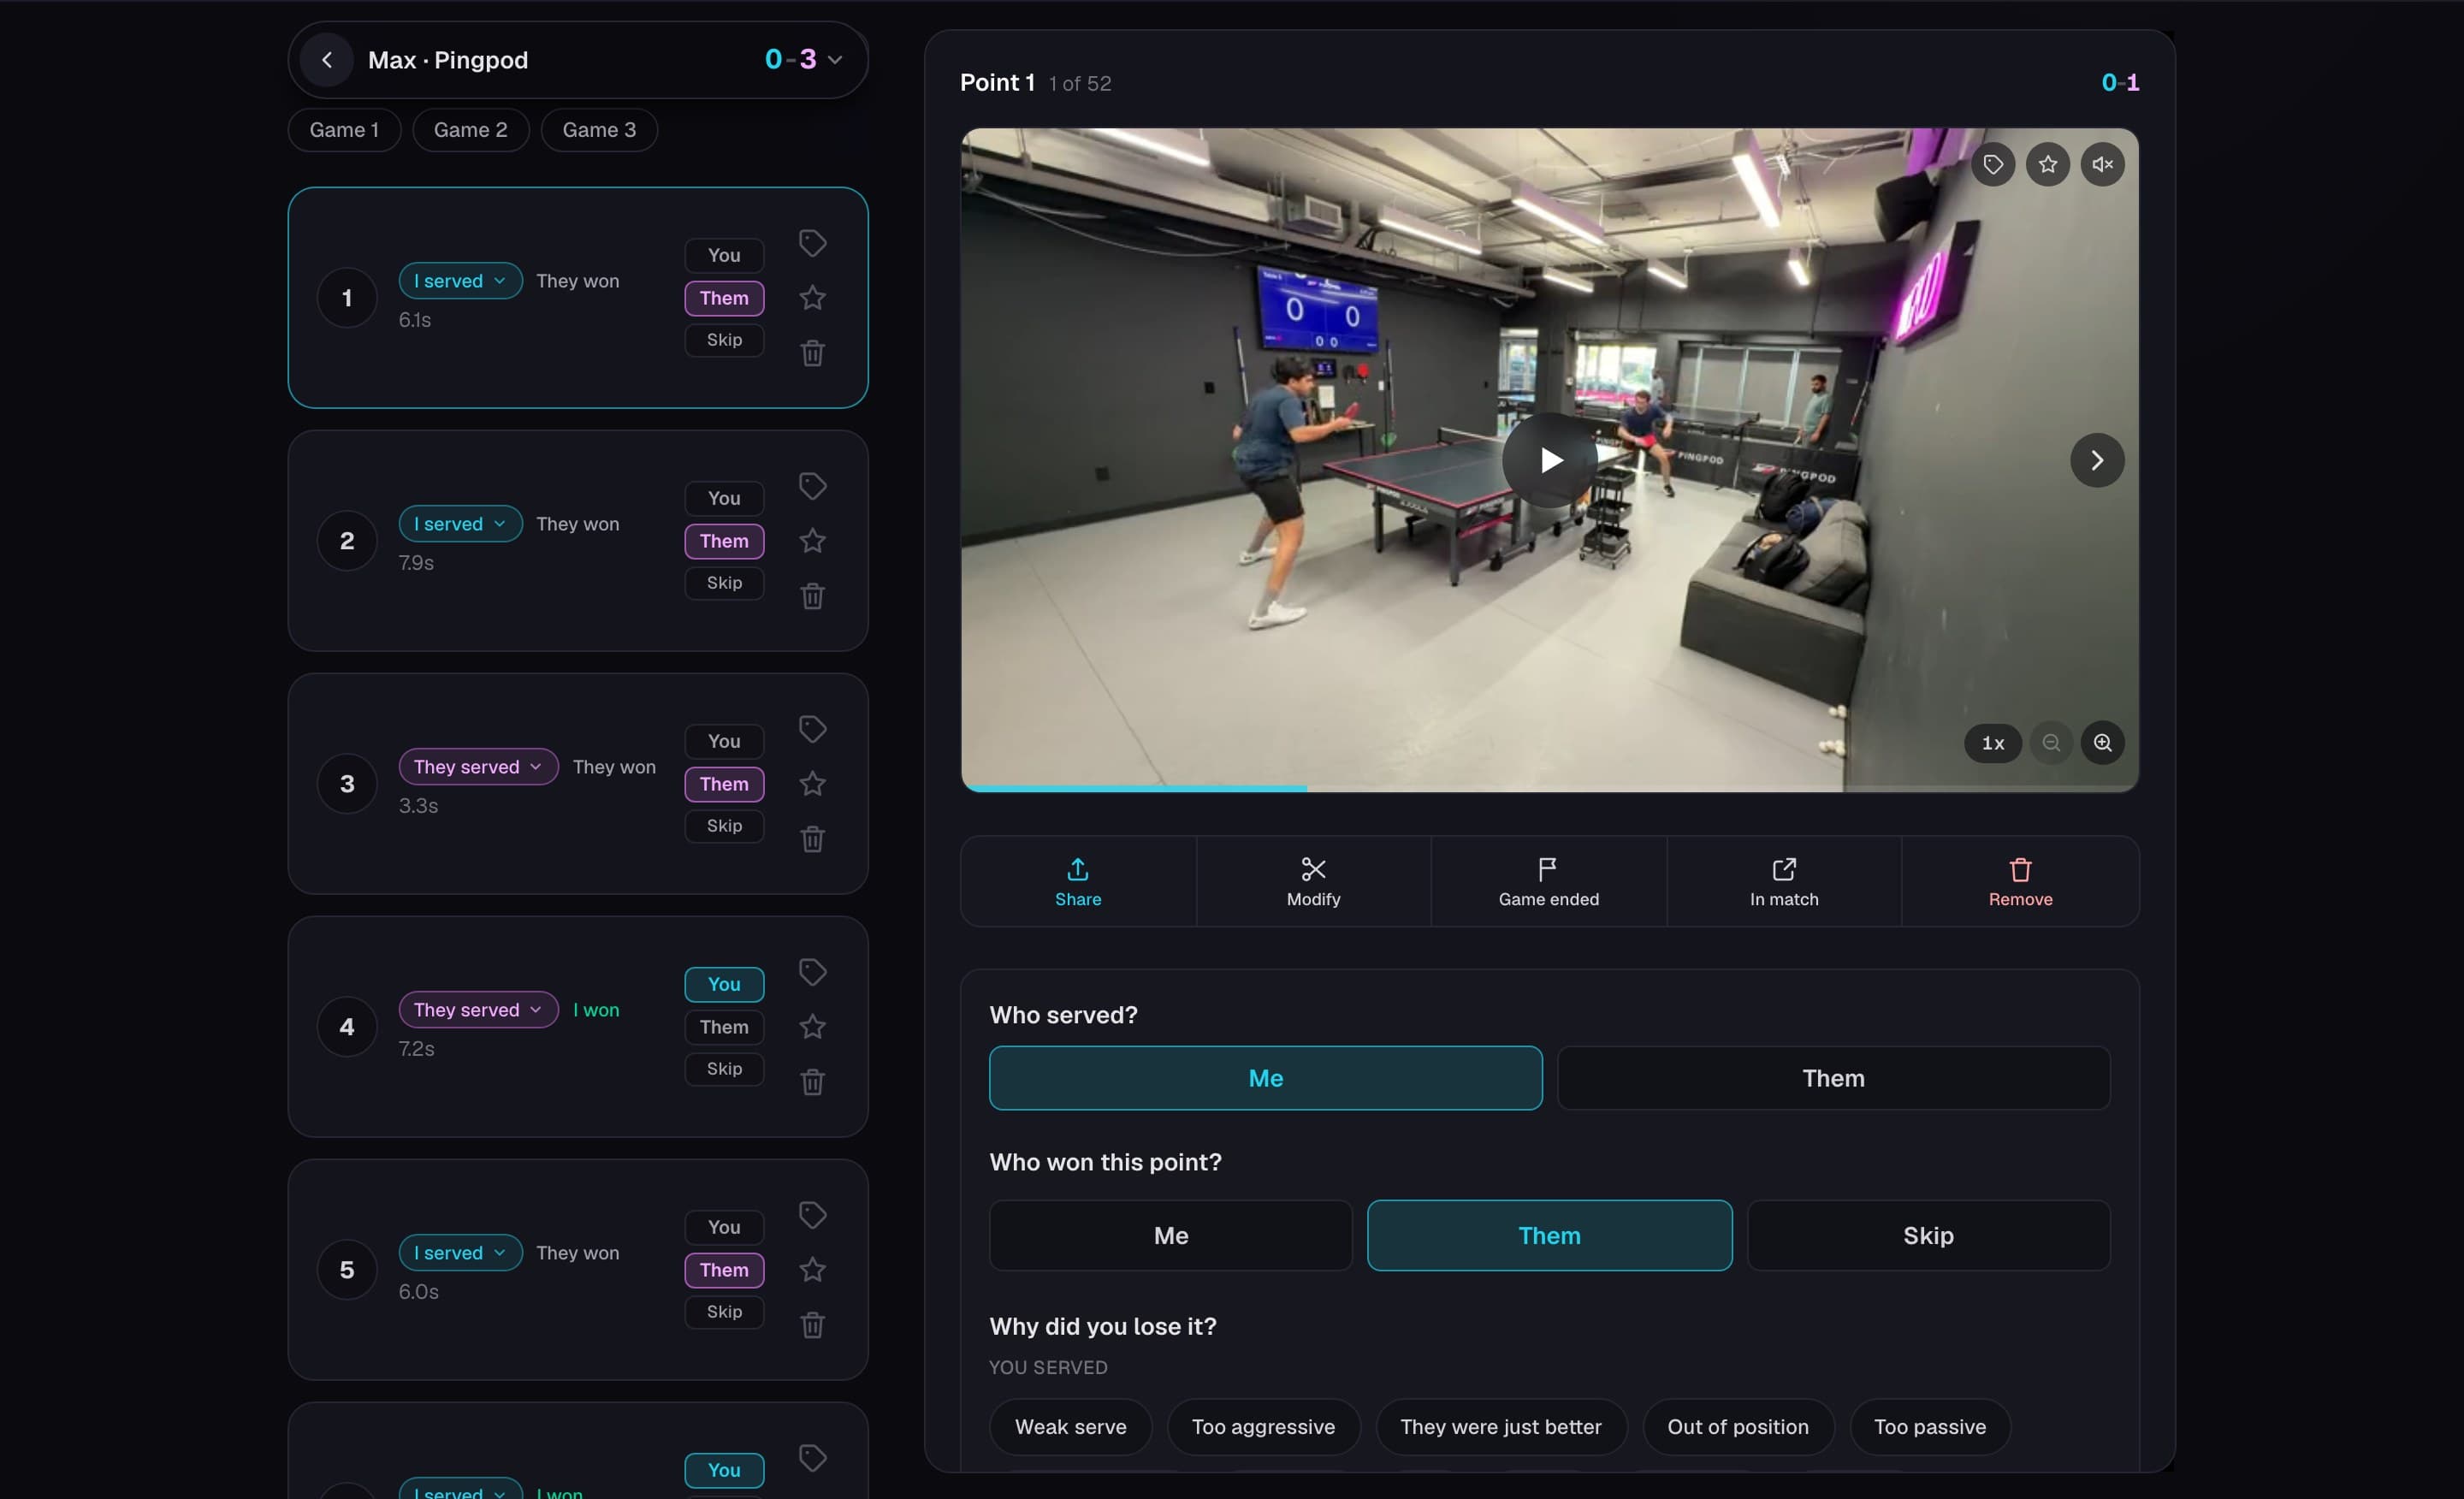
Task: Select They were just better reason
Action: (1501, 1427)
